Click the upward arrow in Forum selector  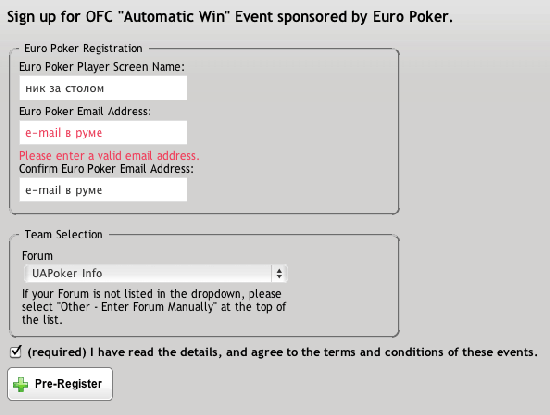[279, 270]
